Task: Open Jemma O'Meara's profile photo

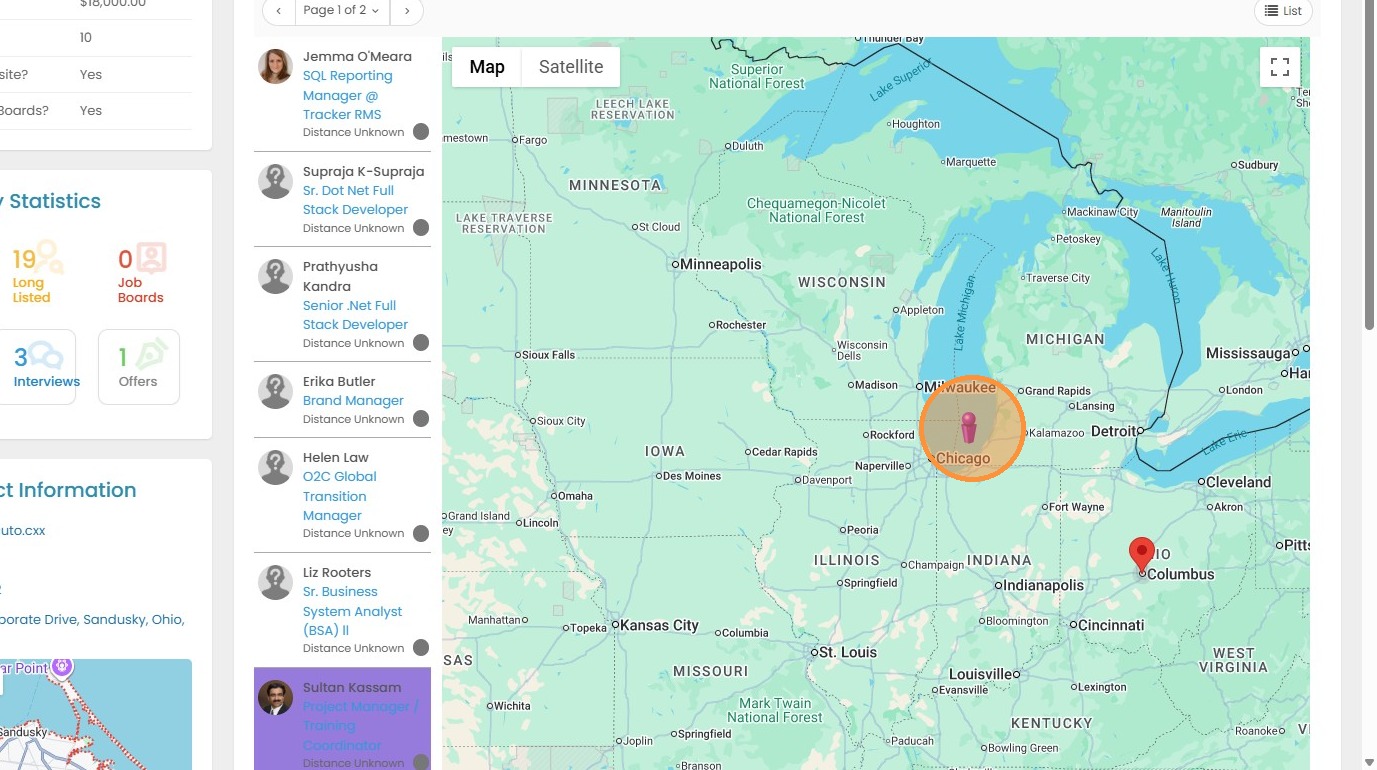Action: click(275, 67)
